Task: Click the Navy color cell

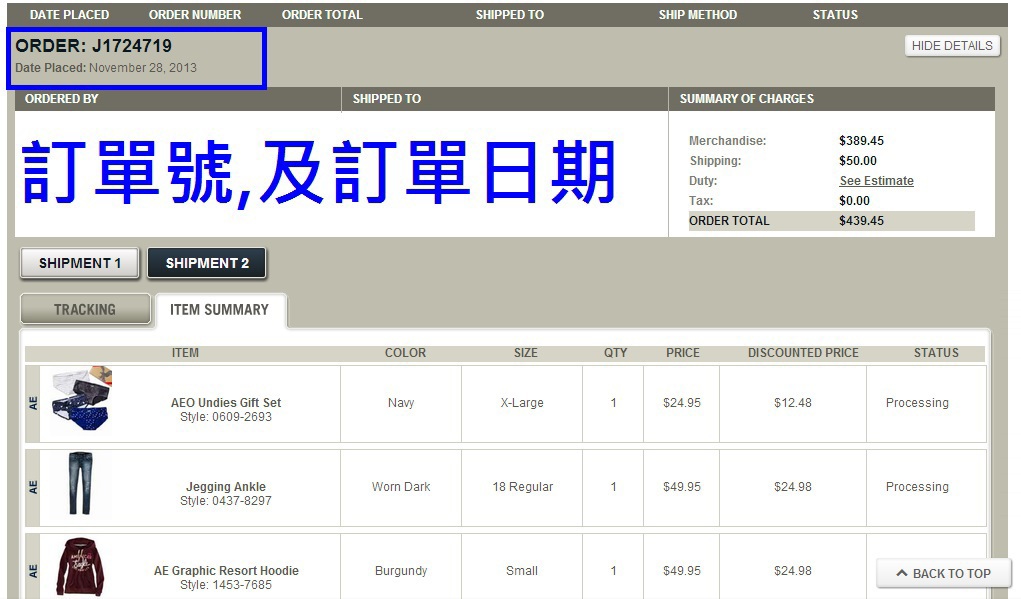Action: [x=401, y=403]
